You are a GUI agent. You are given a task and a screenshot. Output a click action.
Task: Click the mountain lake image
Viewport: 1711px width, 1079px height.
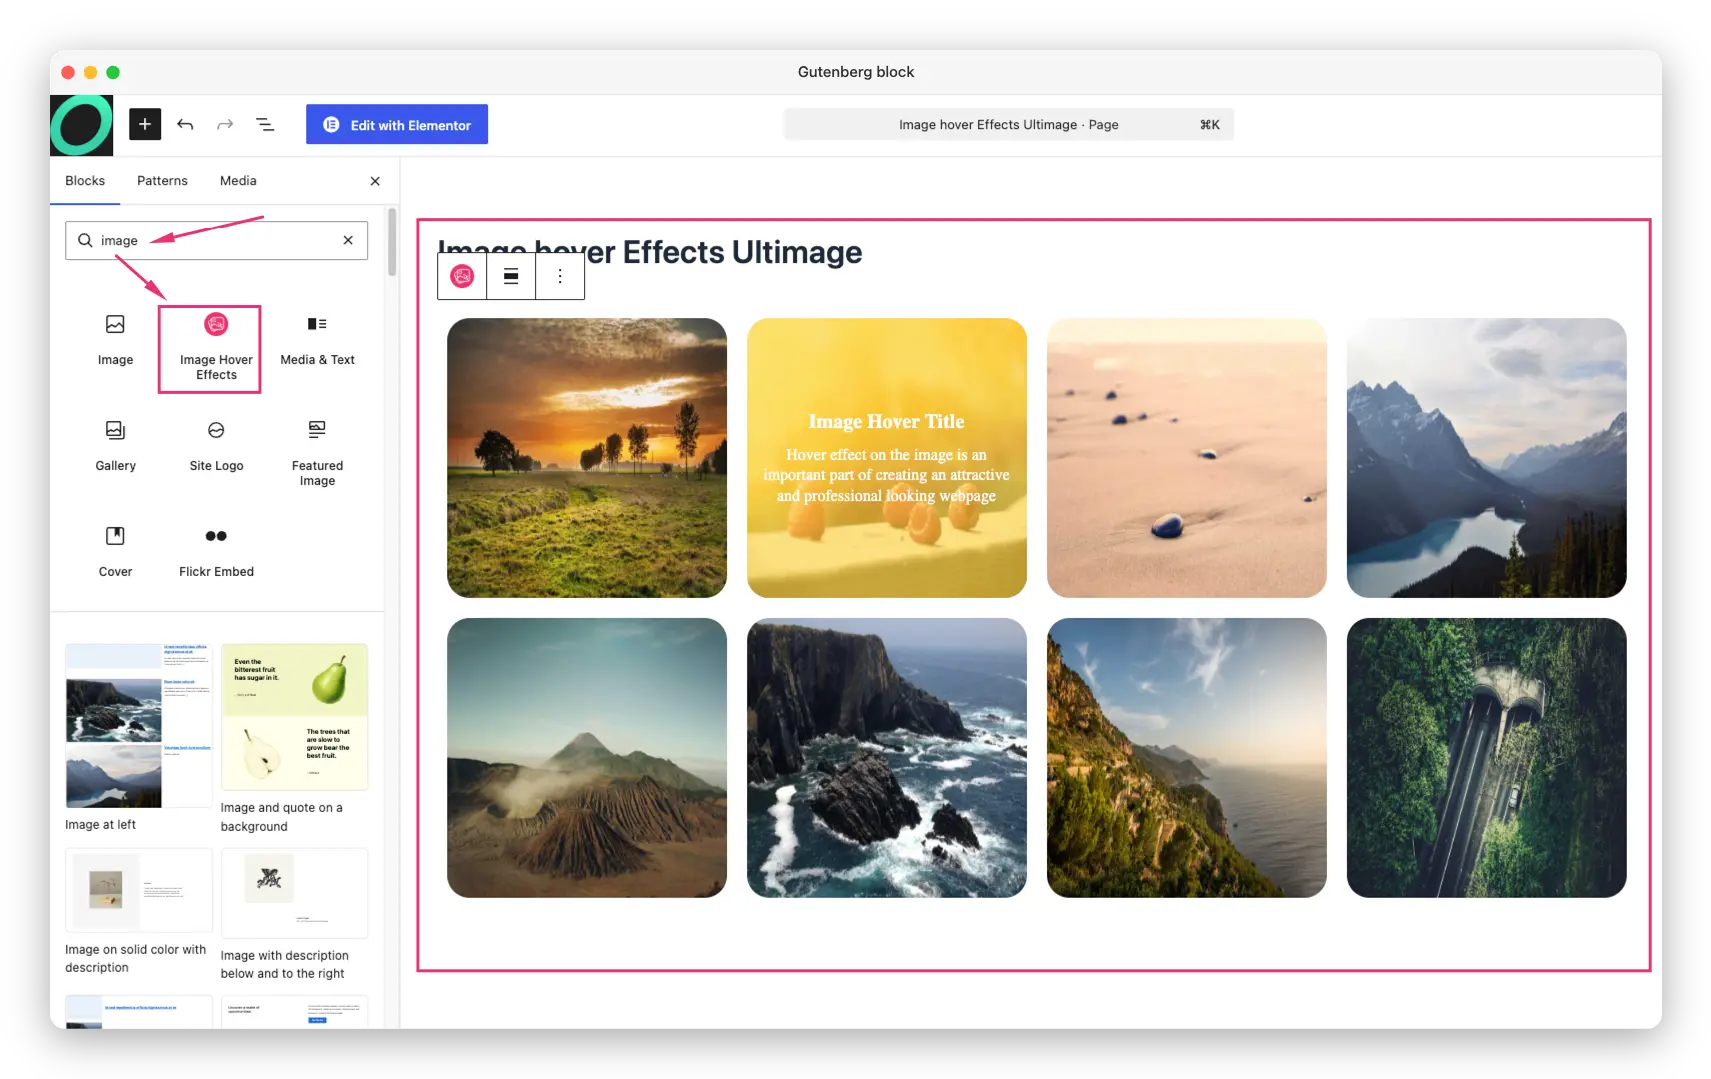[x=1487, y=458]
